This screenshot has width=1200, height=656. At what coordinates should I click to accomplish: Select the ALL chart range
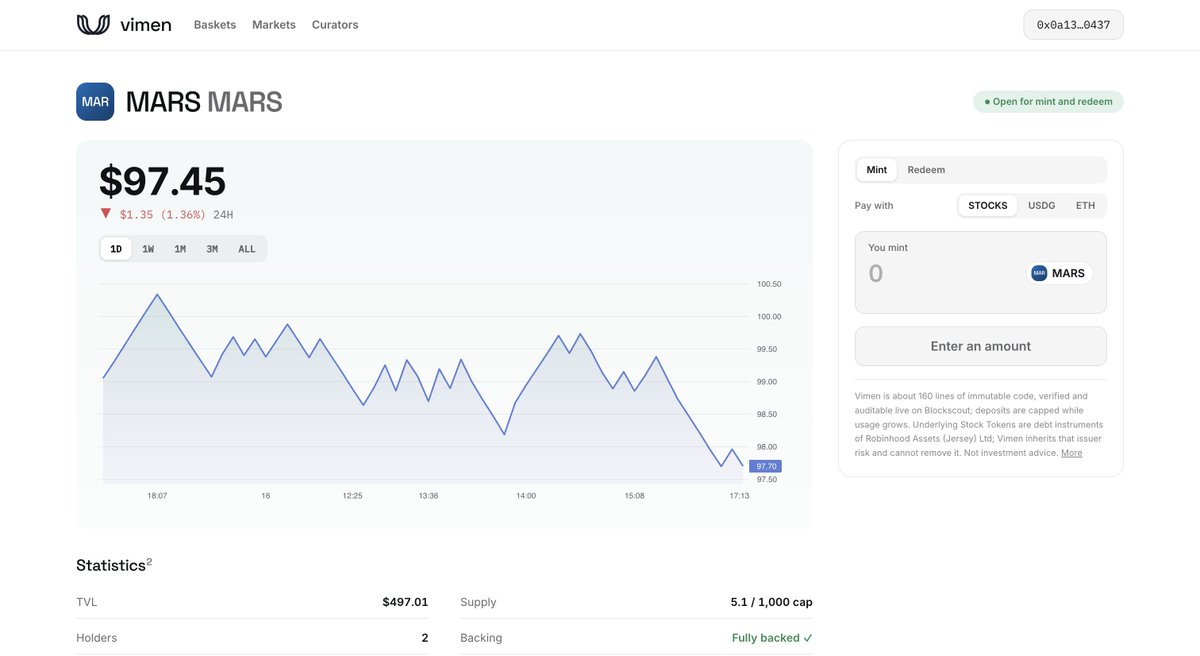click(x=247, y=249)
